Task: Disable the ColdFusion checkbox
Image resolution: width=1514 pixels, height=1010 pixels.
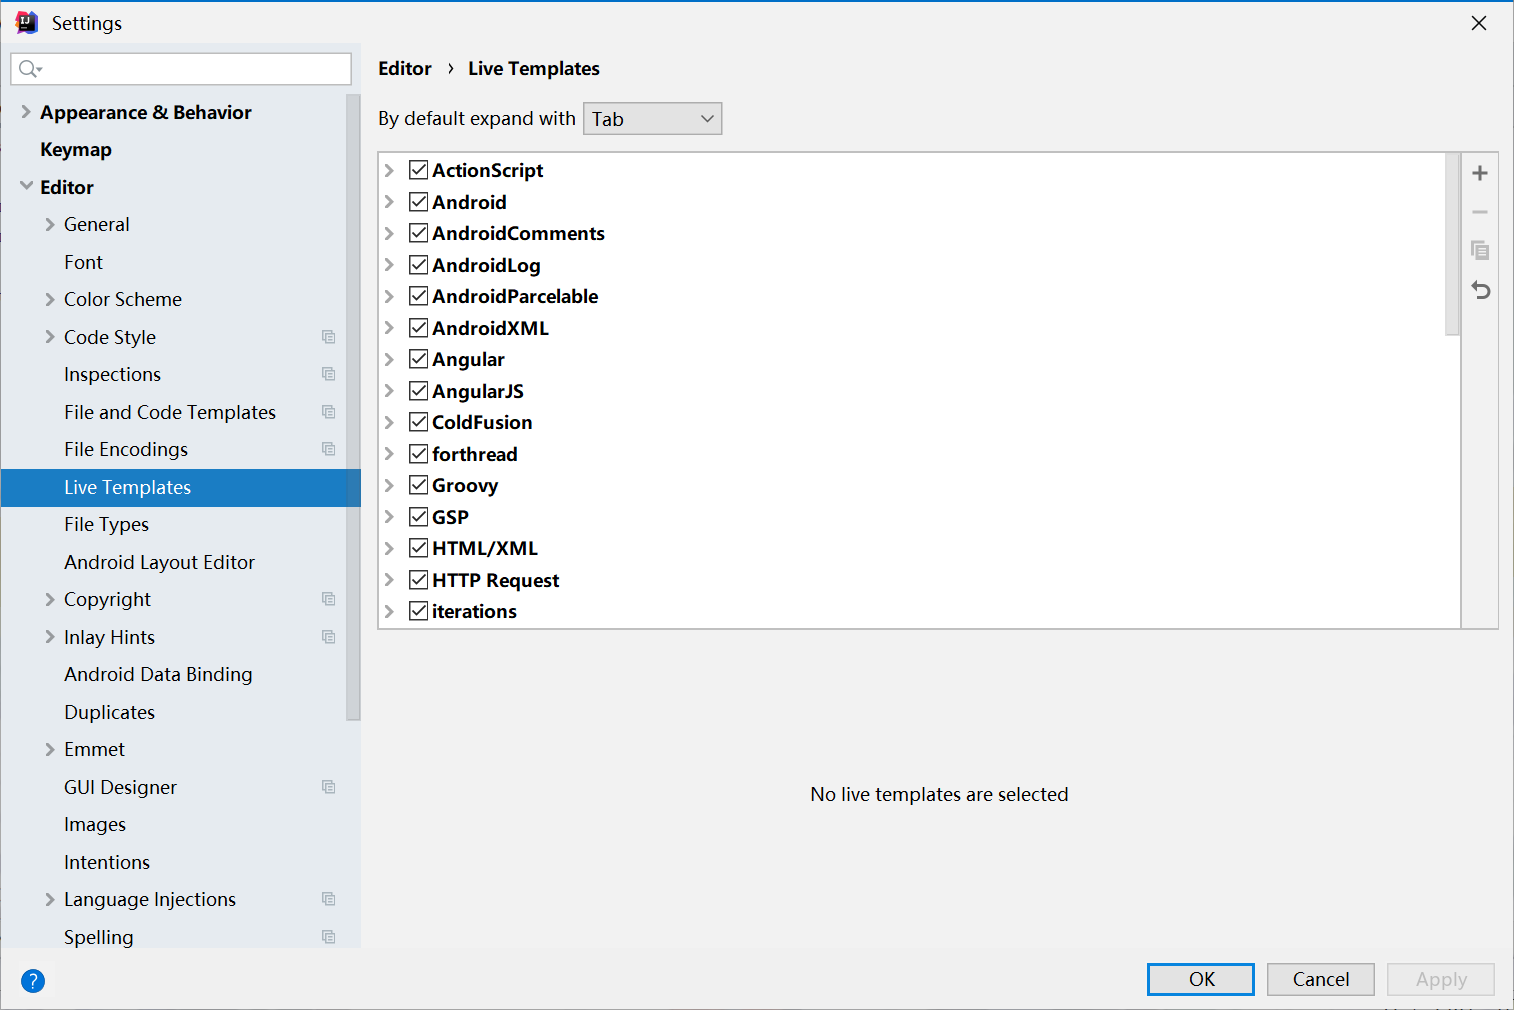Action: (419, 422)
